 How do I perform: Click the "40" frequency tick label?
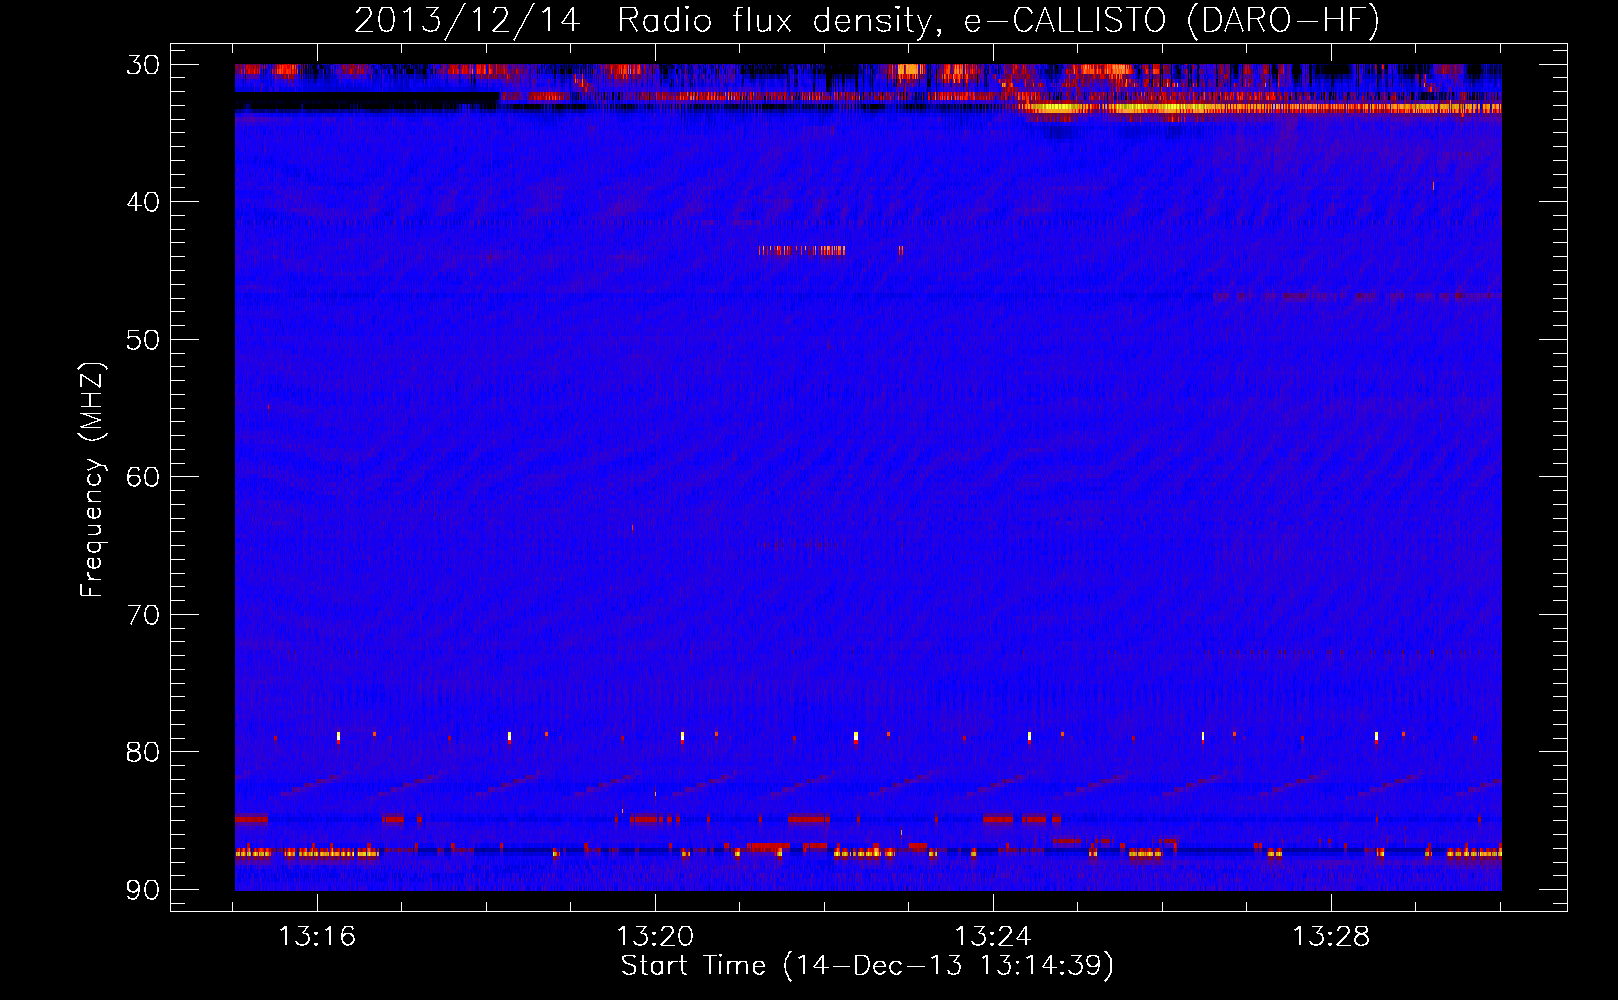(x=143, y=202)
